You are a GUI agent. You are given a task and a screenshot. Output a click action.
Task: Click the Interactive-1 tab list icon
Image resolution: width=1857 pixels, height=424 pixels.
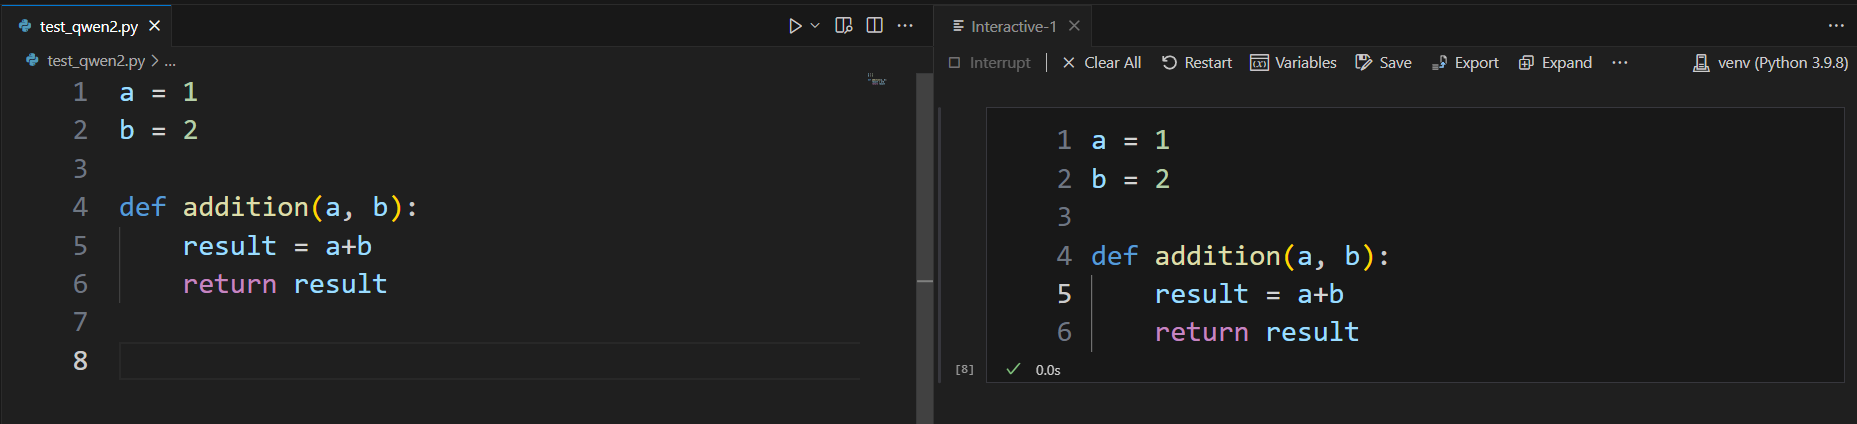958,26
